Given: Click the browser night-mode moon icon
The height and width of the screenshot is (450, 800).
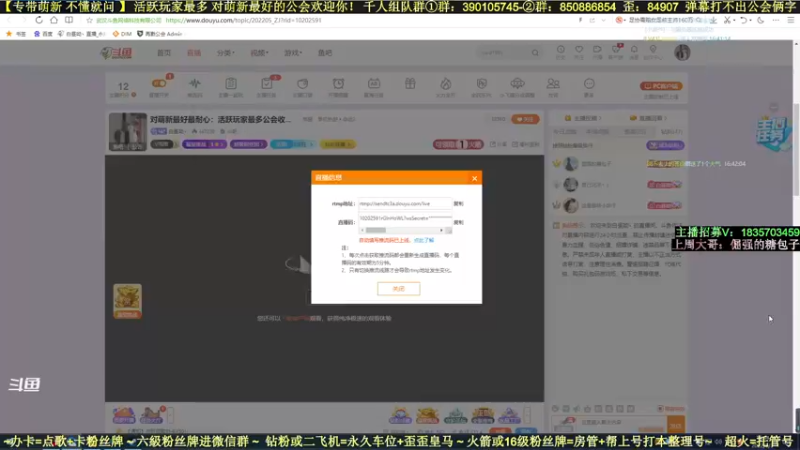Looking at the screenshot, I should 761,20.
